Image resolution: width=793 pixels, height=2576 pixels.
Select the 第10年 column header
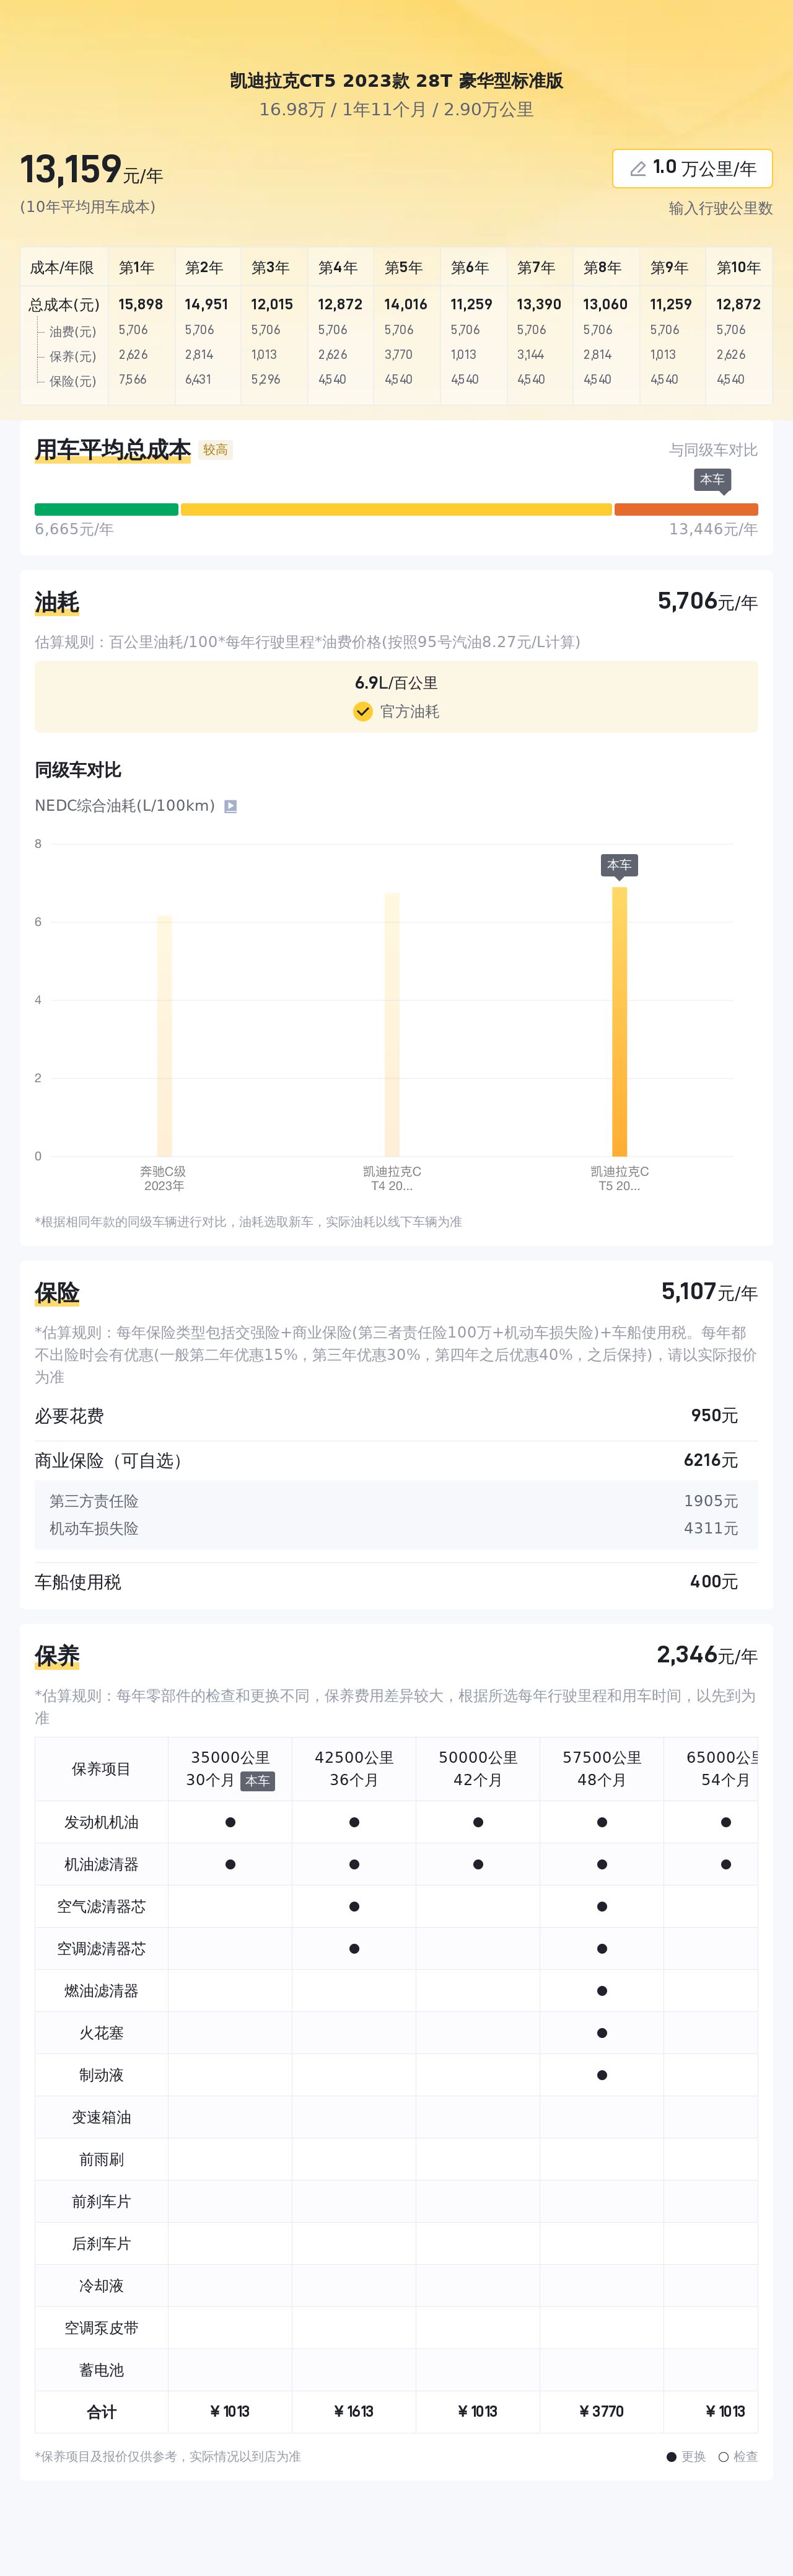tap(738, 268)
